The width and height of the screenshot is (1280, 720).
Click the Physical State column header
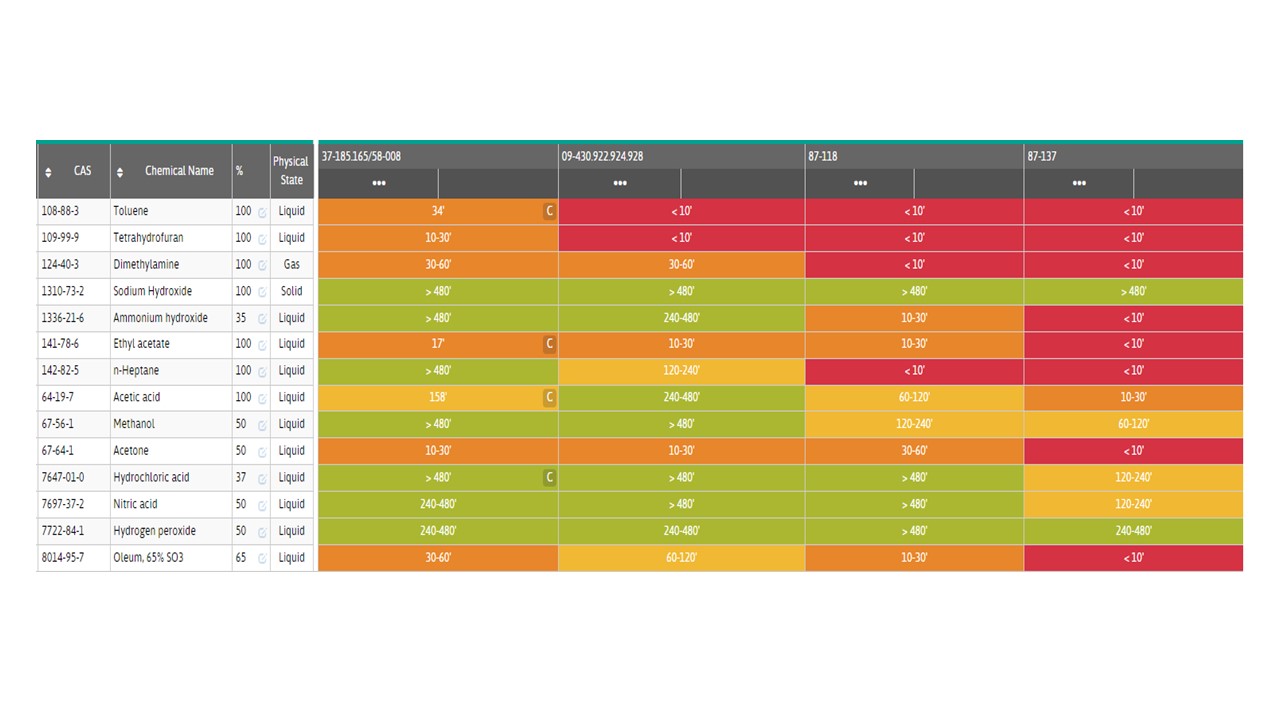point(291,171)
